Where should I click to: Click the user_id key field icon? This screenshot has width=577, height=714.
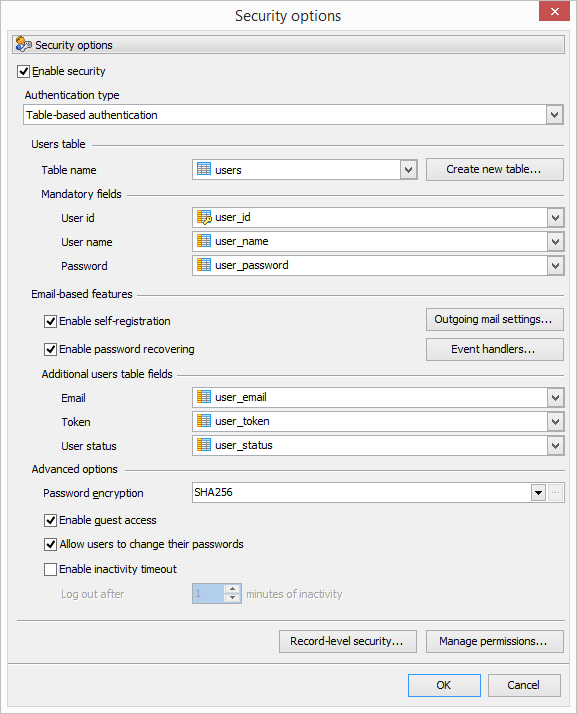click(204, 217)
